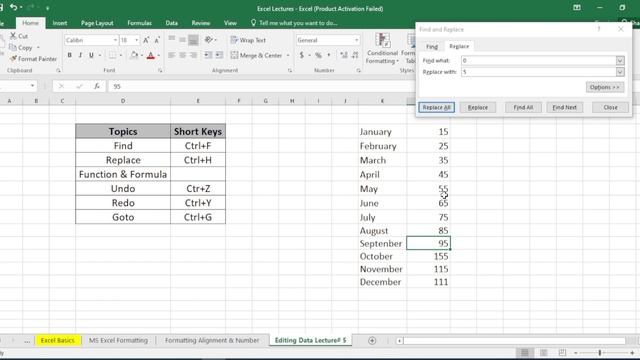Screen dimensions: 640x360
Task: Open the Page Layout tab
Action: coord(97,23)
